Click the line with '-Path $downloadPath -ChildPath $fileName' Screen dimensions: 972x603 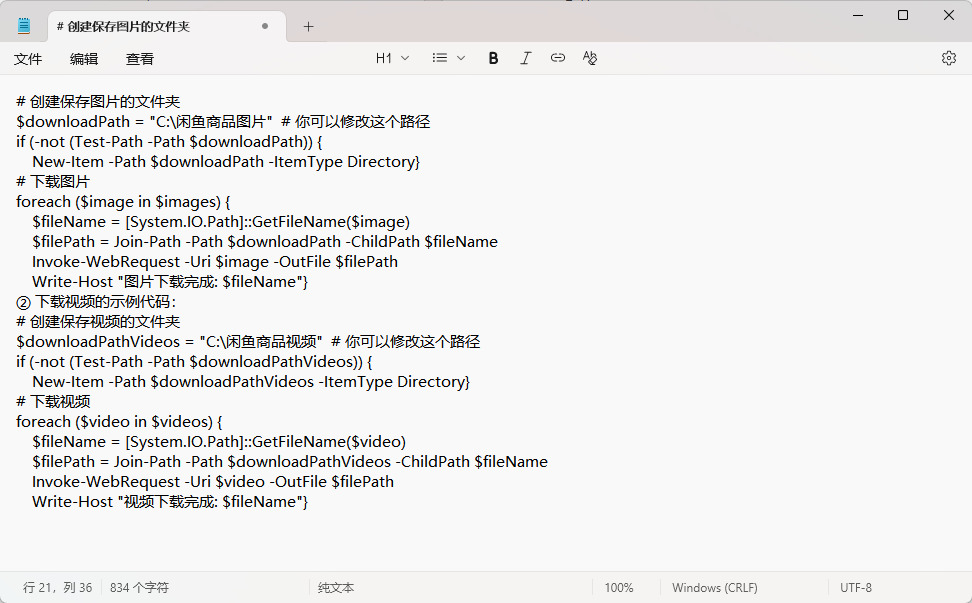(265, 242)
